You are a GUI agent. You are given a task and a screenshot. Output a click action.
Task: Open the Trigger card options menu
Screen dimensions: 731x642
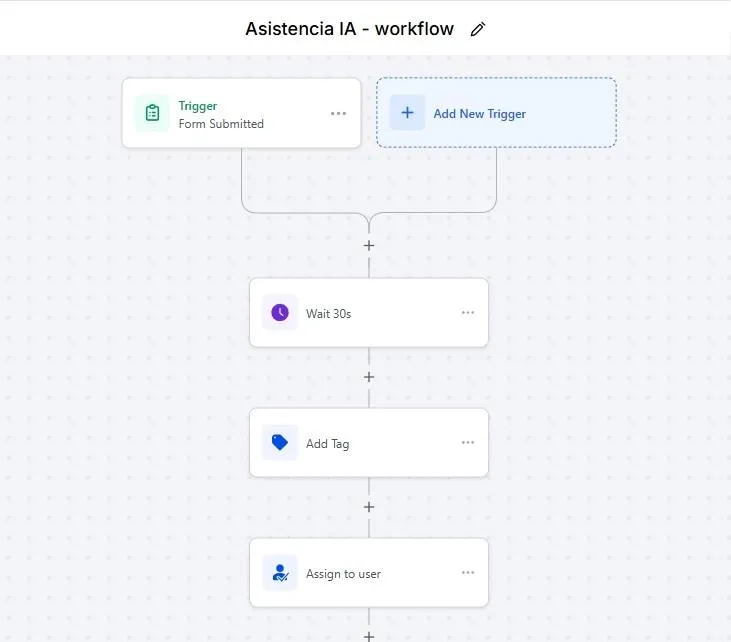(x=339, y=113)
